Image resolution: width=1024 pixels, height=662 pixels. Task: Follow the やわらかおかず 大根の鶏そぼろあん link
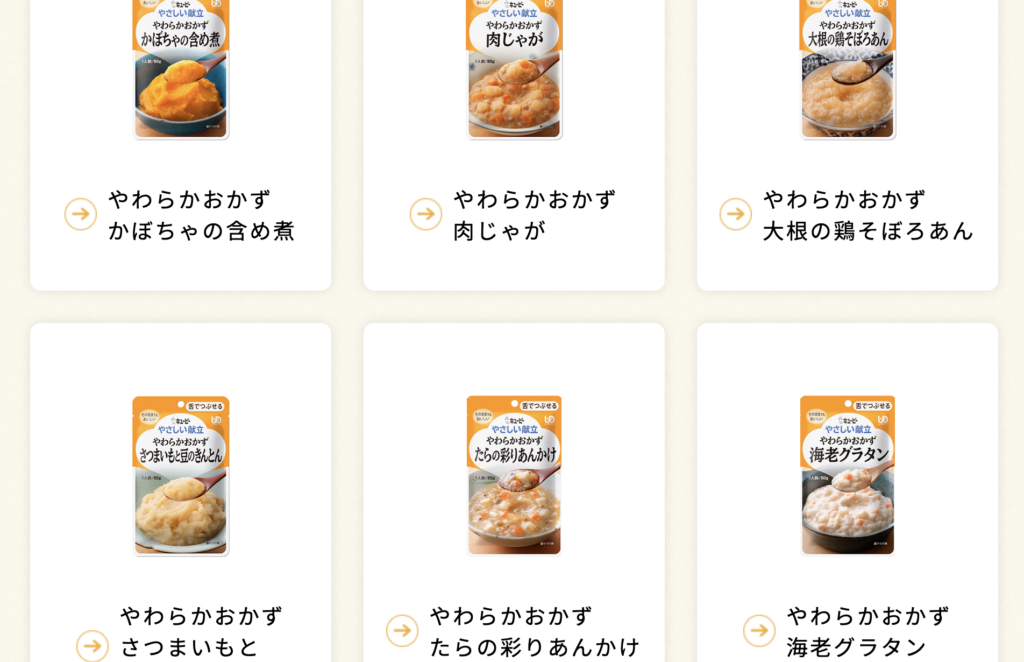click(869, 215)
